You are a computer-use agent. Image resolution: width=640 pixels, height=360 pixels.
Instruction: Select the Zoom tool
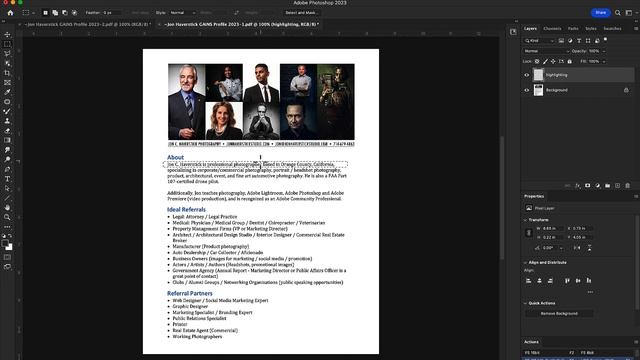click(x=7, y=217)
